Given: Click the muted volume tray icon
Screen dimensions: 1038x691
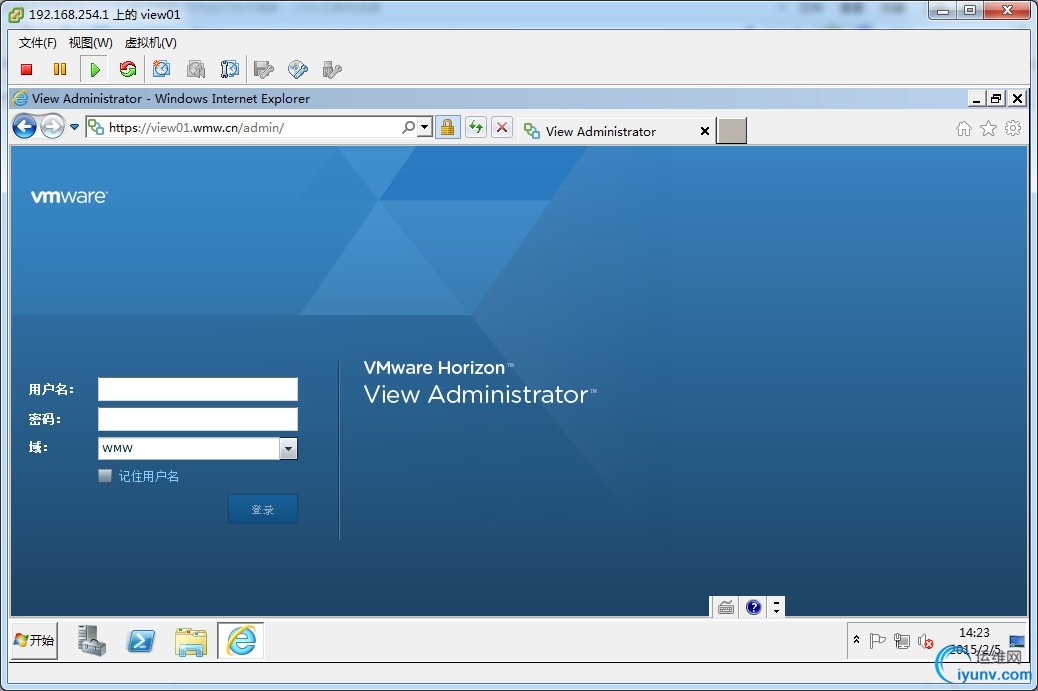Looking at the screenshot, I should (x=925, y=641).
